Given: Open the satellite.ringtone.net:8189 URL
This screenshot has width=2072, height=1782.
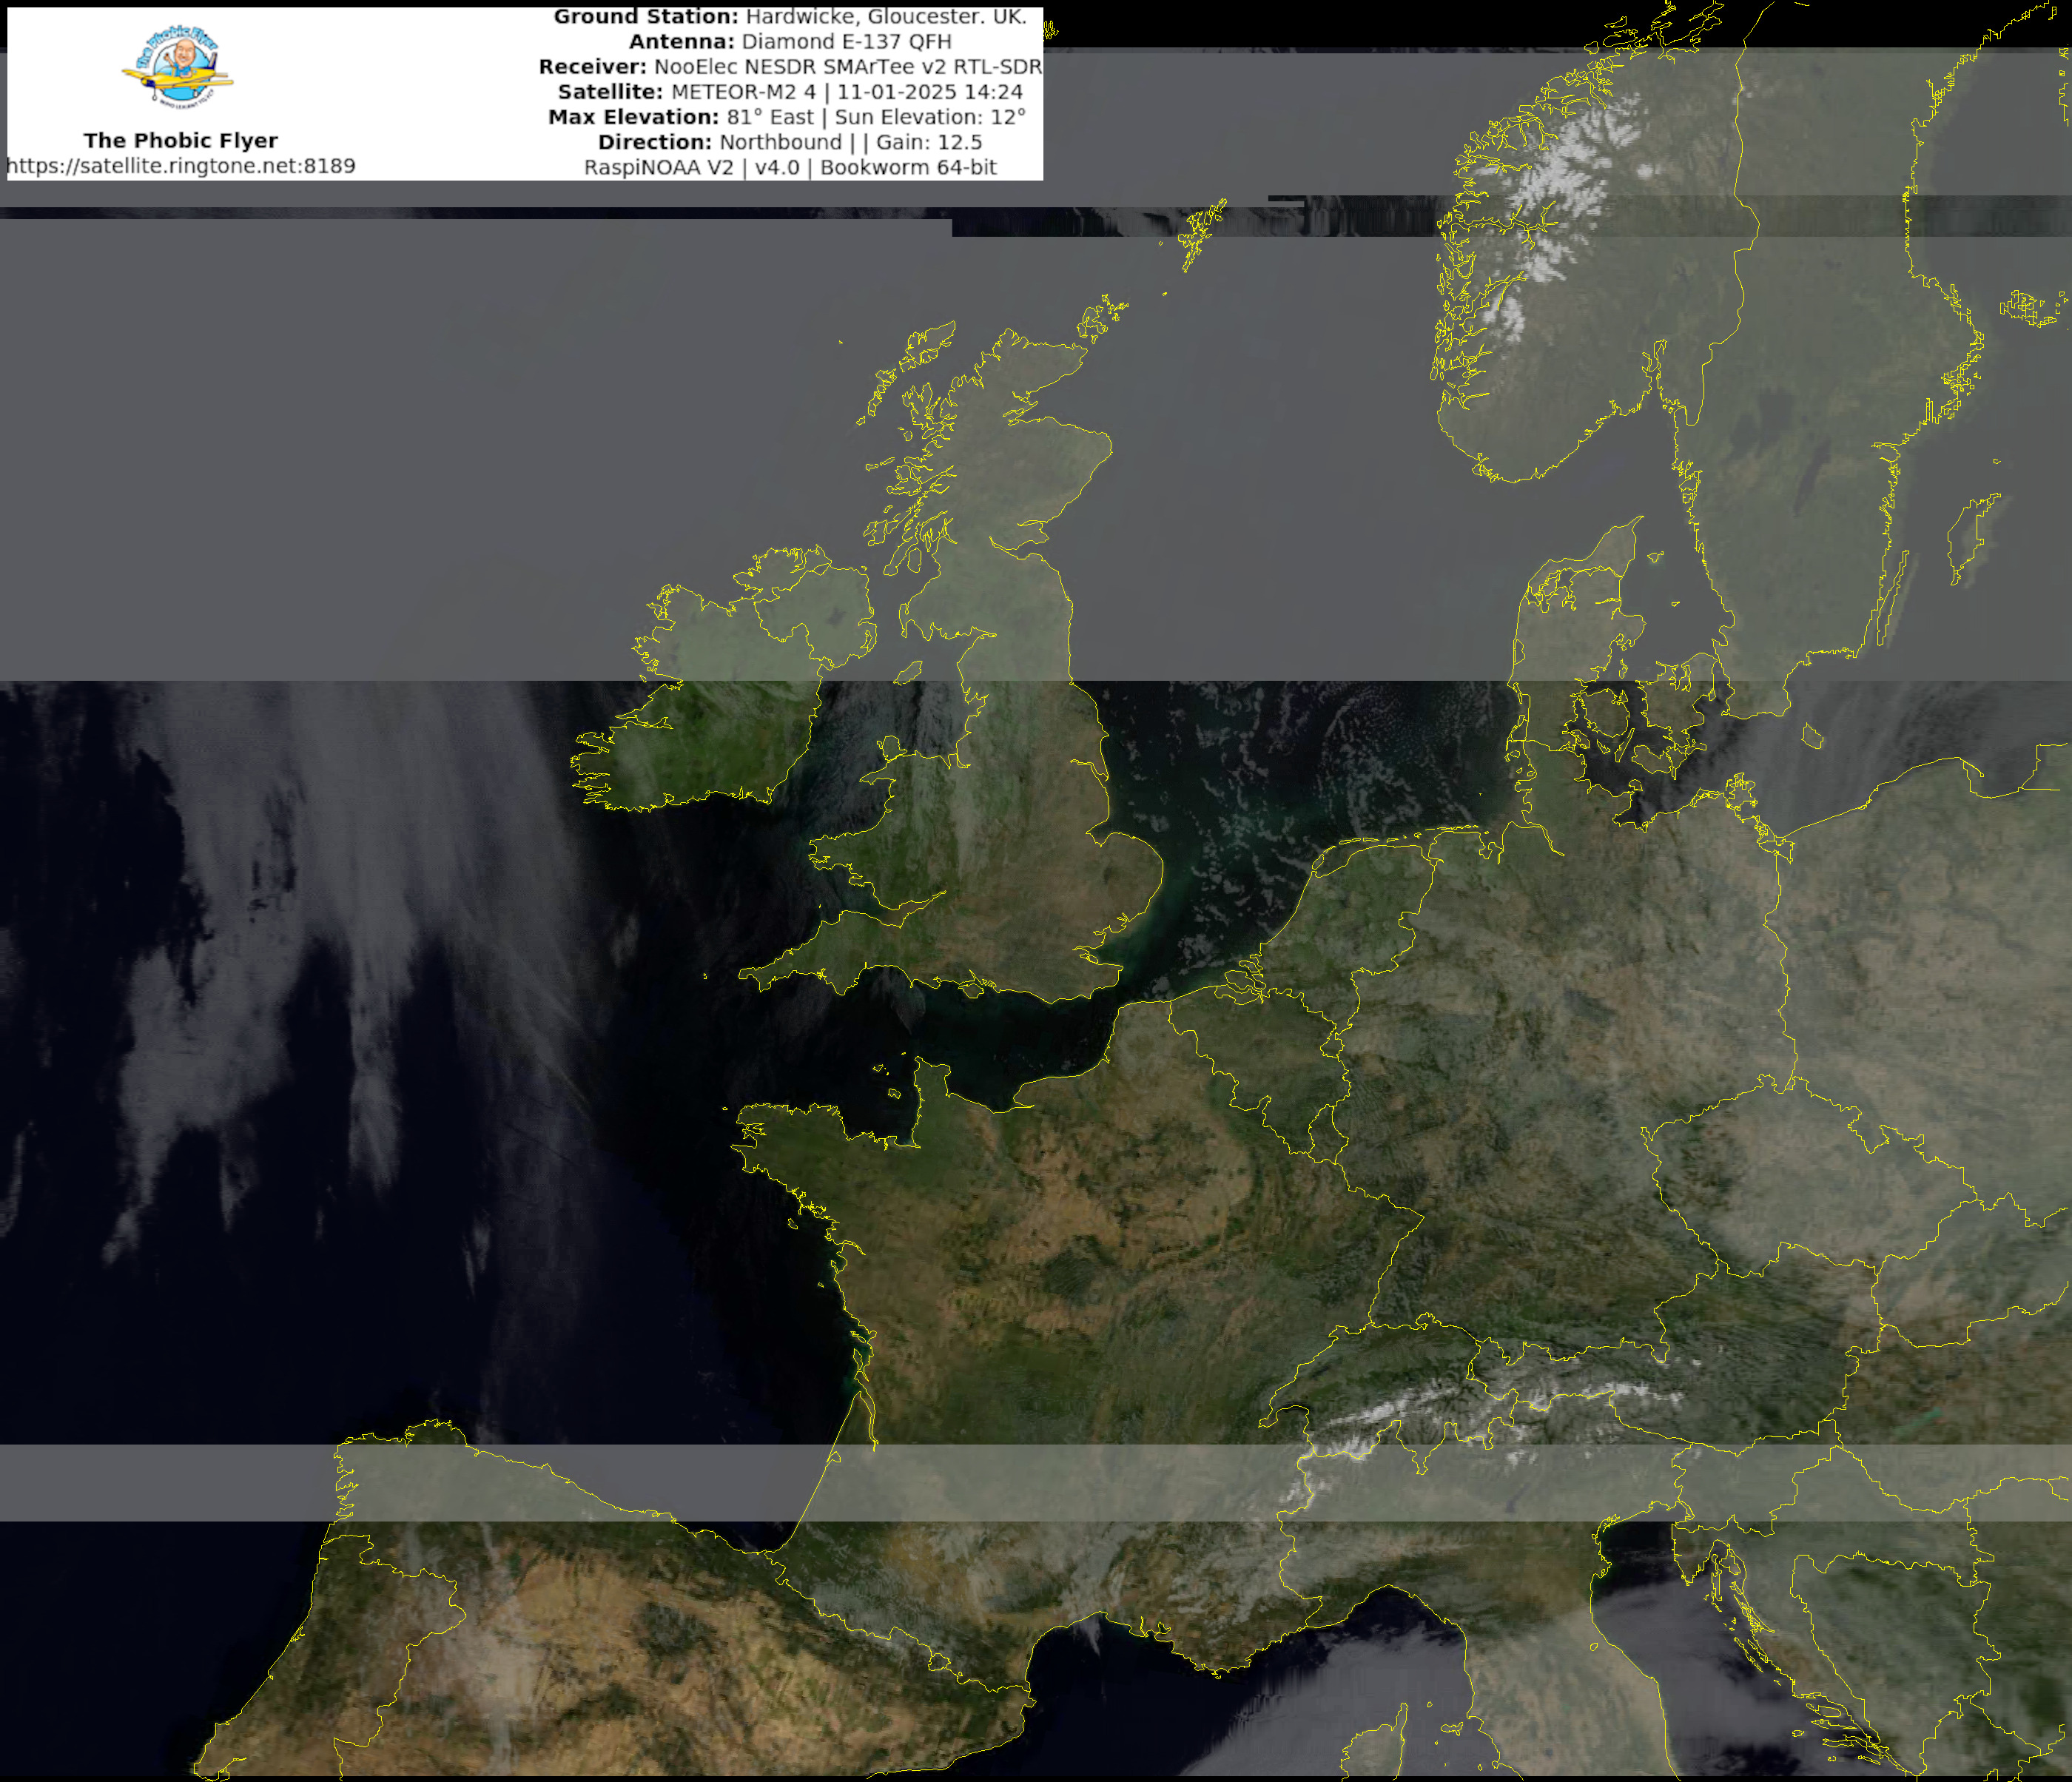Looking at the screenshot, I should pos(181,166).
